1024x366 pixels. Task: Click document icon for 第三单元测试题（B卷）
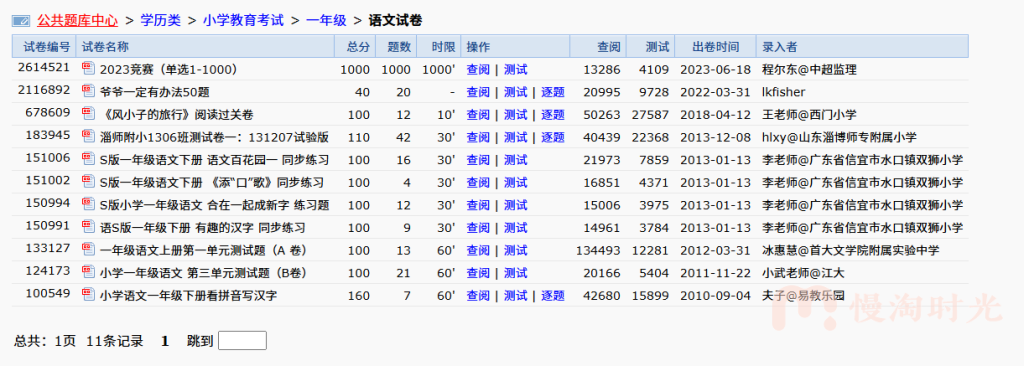click(x=88, y=272)
